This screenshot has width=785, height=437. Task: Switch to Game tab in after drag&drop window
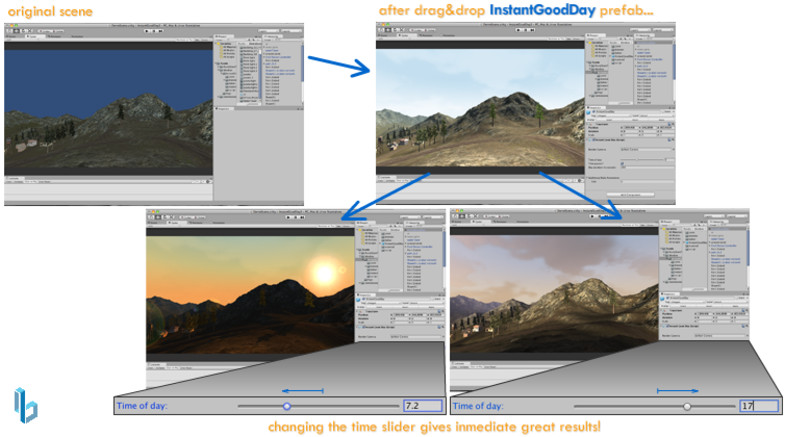click(x=405, y=35)
